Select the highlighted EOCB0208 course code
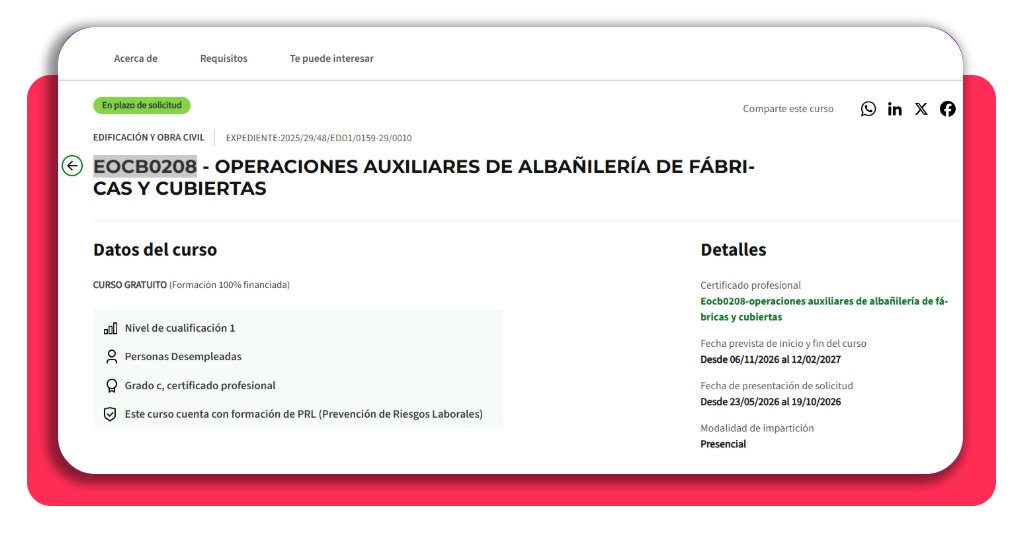 (145, 166)
